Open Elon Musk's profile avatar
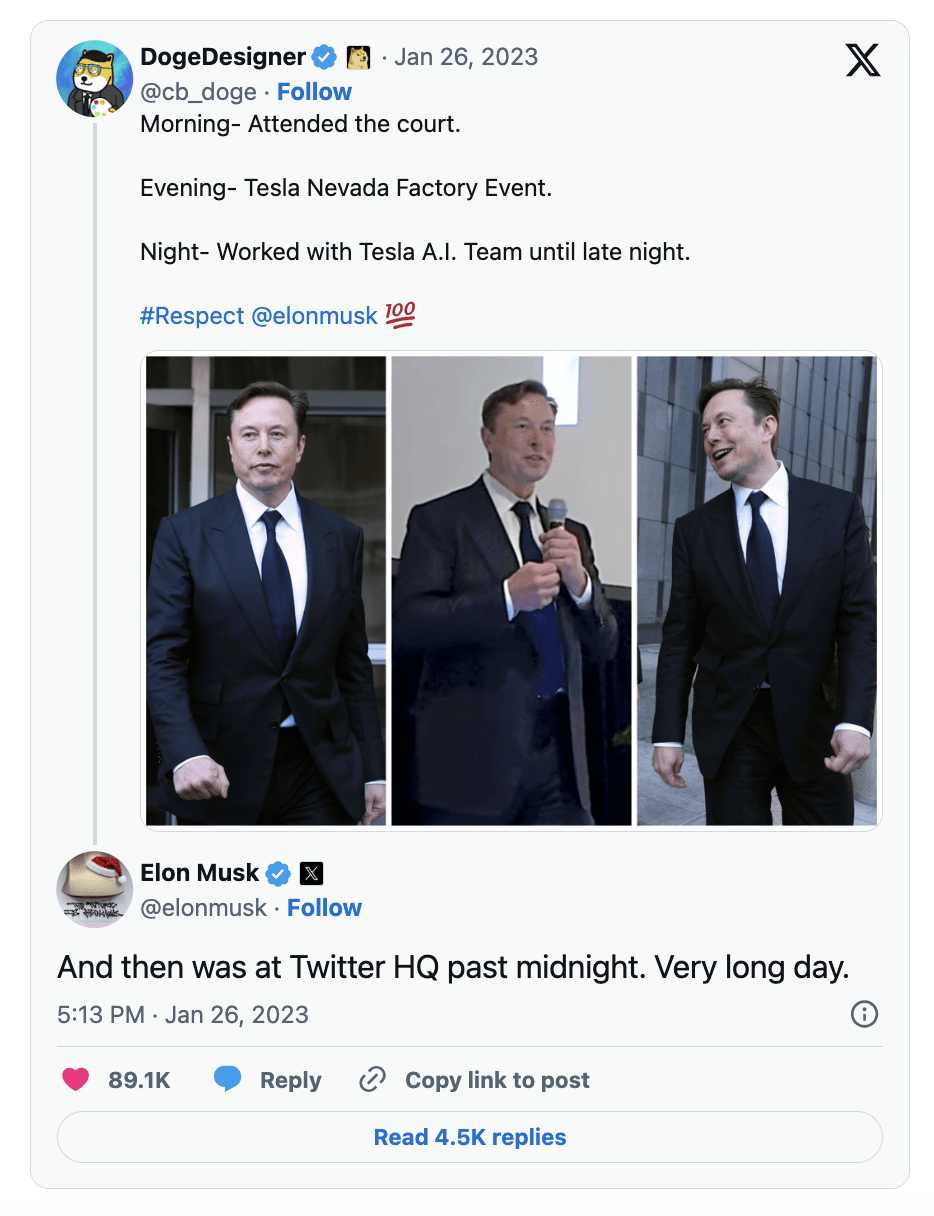Image resolution: width=934 pixels, height=1216 pixels. (x=94, y=889)
